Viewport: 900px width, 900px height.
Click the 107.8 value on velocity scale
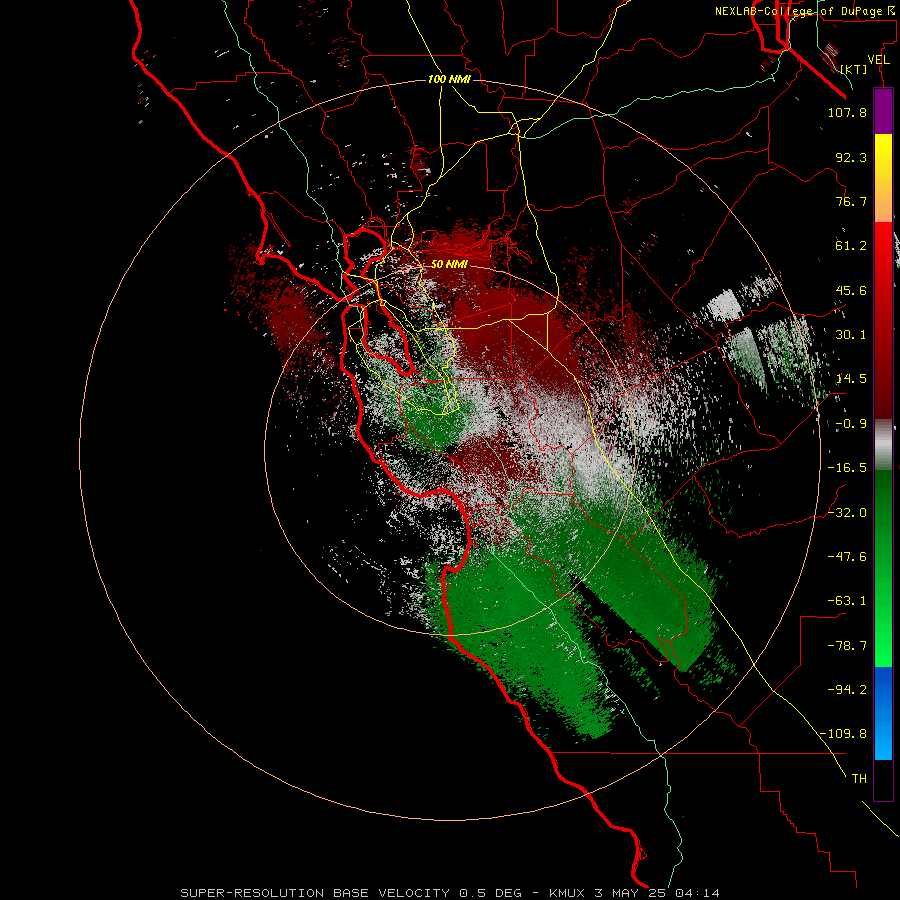pyautogui.click(x=847, y=112)
